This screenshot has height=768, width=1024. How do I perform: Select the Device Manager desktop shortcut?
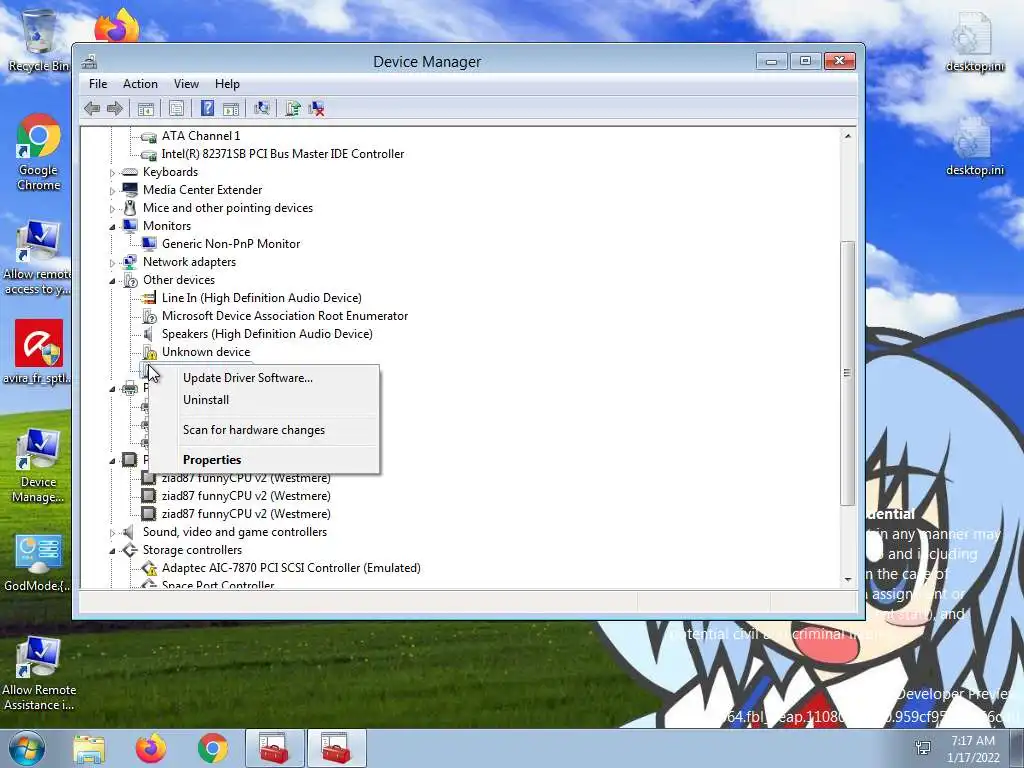pyautogui.click(x=39, y=466)
